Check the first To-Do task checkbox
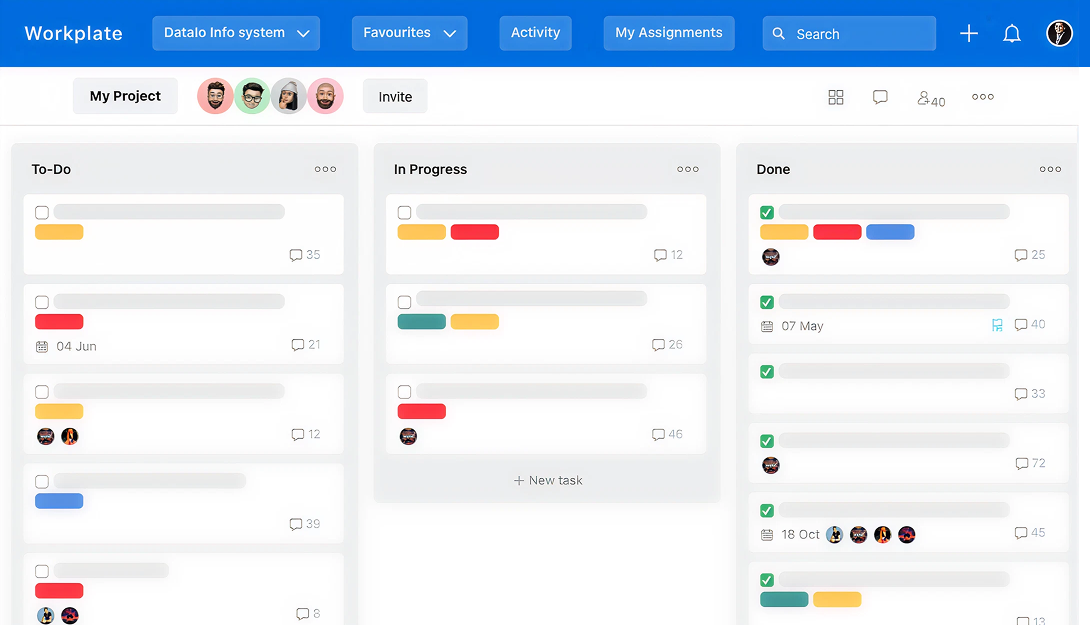Image resolution: width=1090 pixels, height=625 pixels. pos(42,212)
